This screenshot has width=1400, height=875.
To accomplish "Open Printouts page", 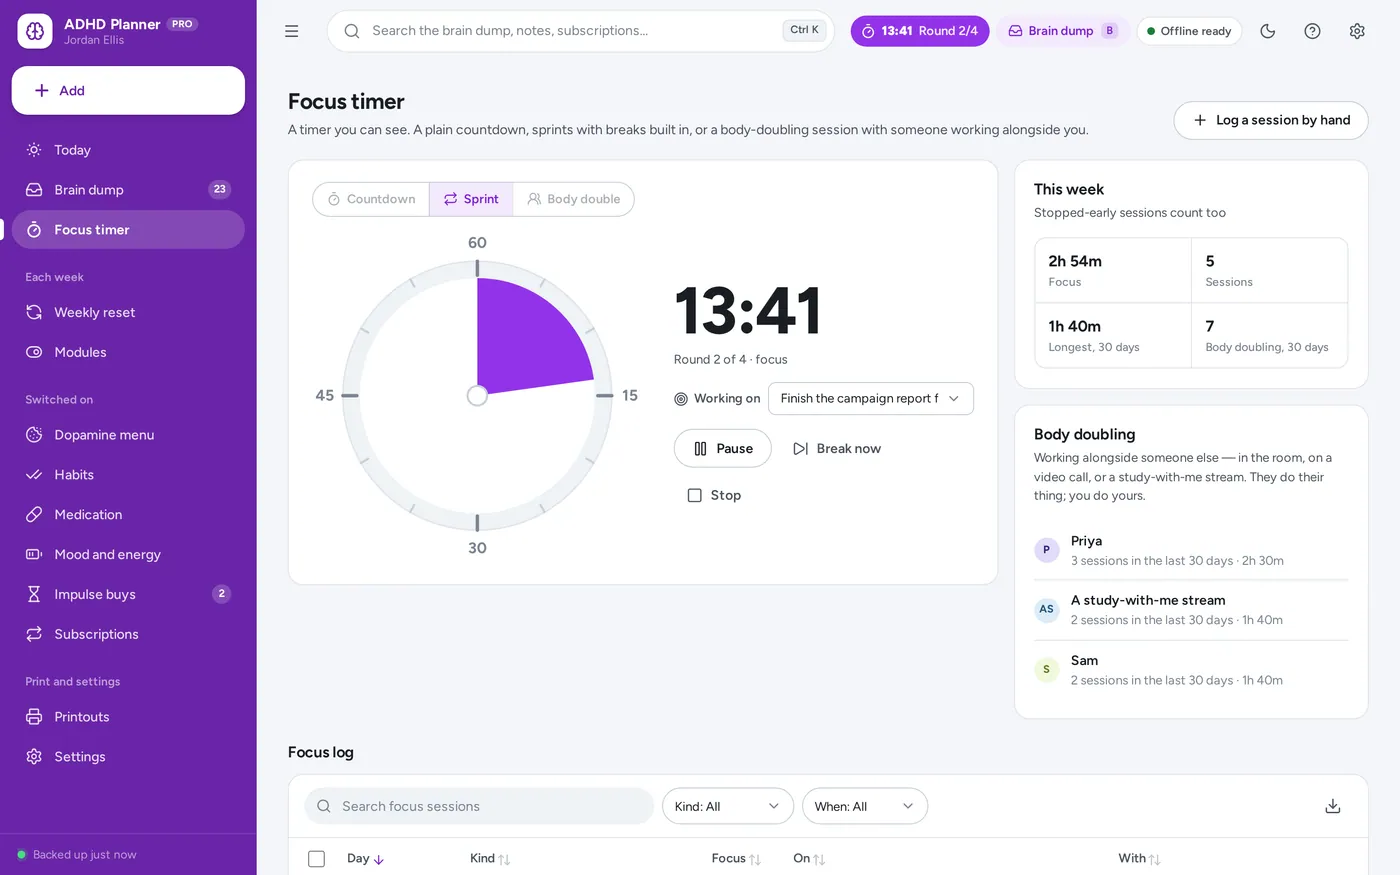I will (x=128, y=717).
